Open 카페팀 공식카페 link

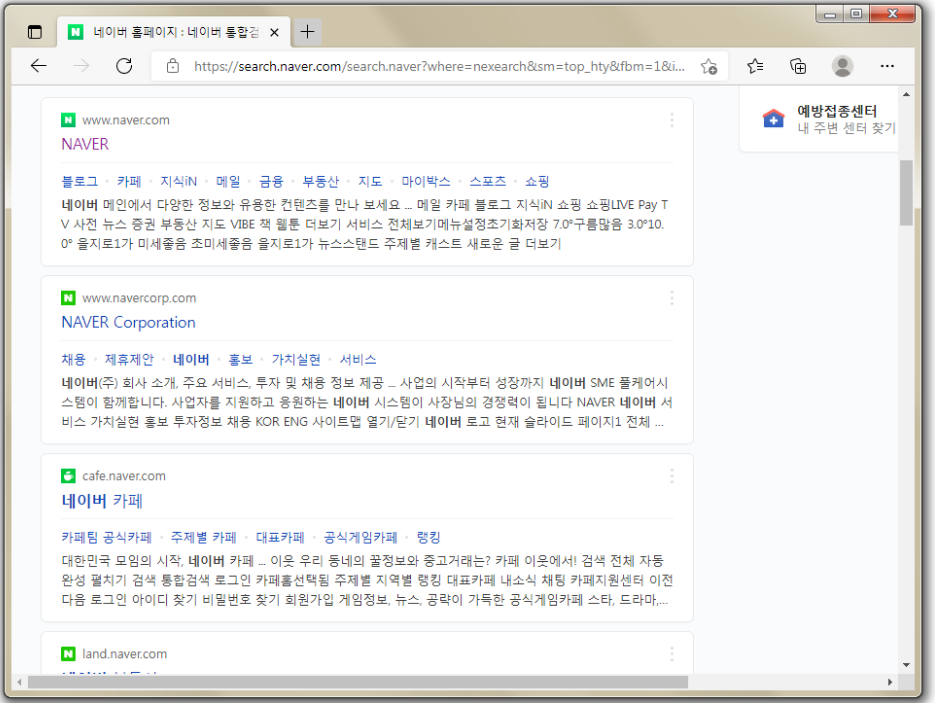pos(106,537)
